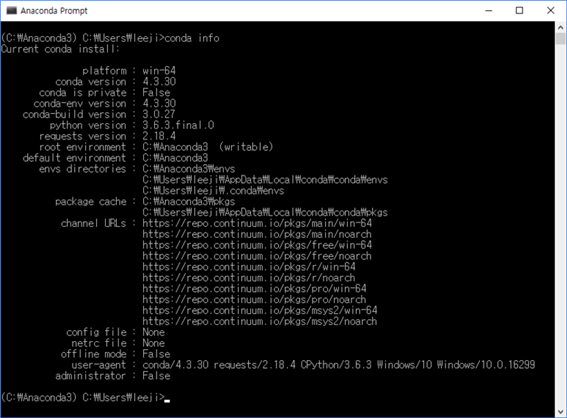Click the empty vertical scrollbar track

[560, 224]
